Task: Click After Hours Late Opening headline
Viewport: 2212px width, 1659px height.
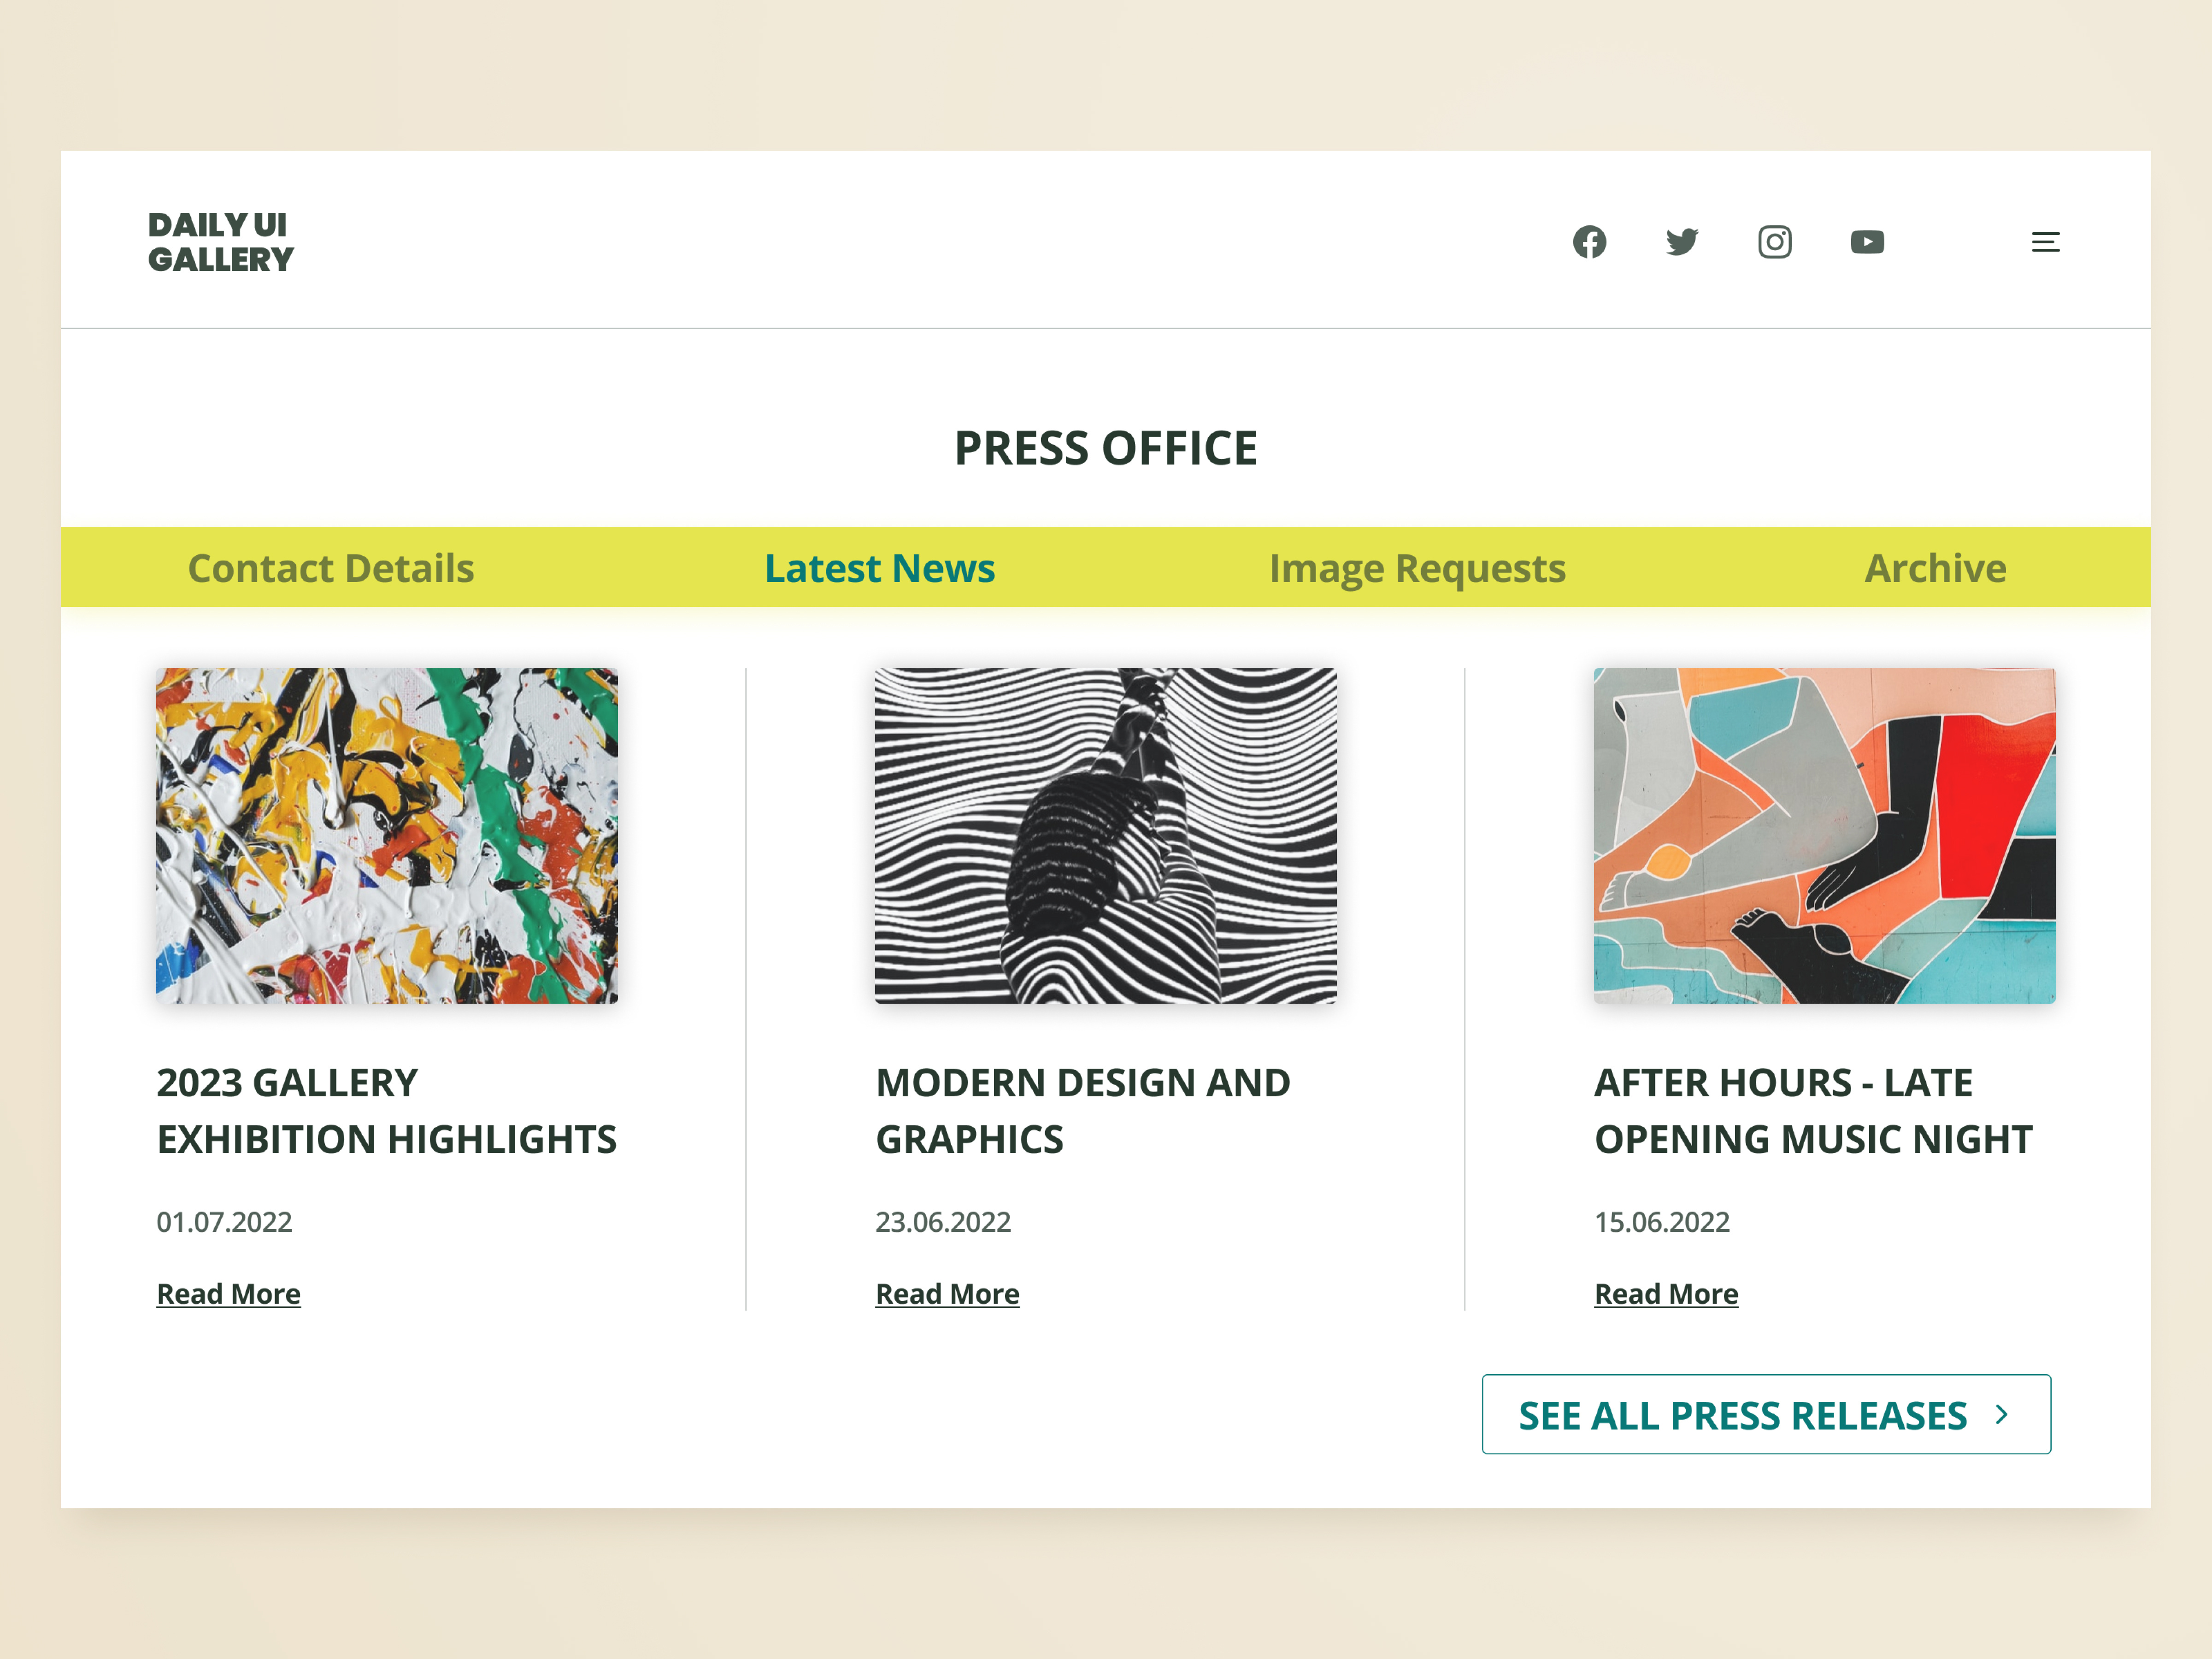Action: click(x=1812, y=1110)
